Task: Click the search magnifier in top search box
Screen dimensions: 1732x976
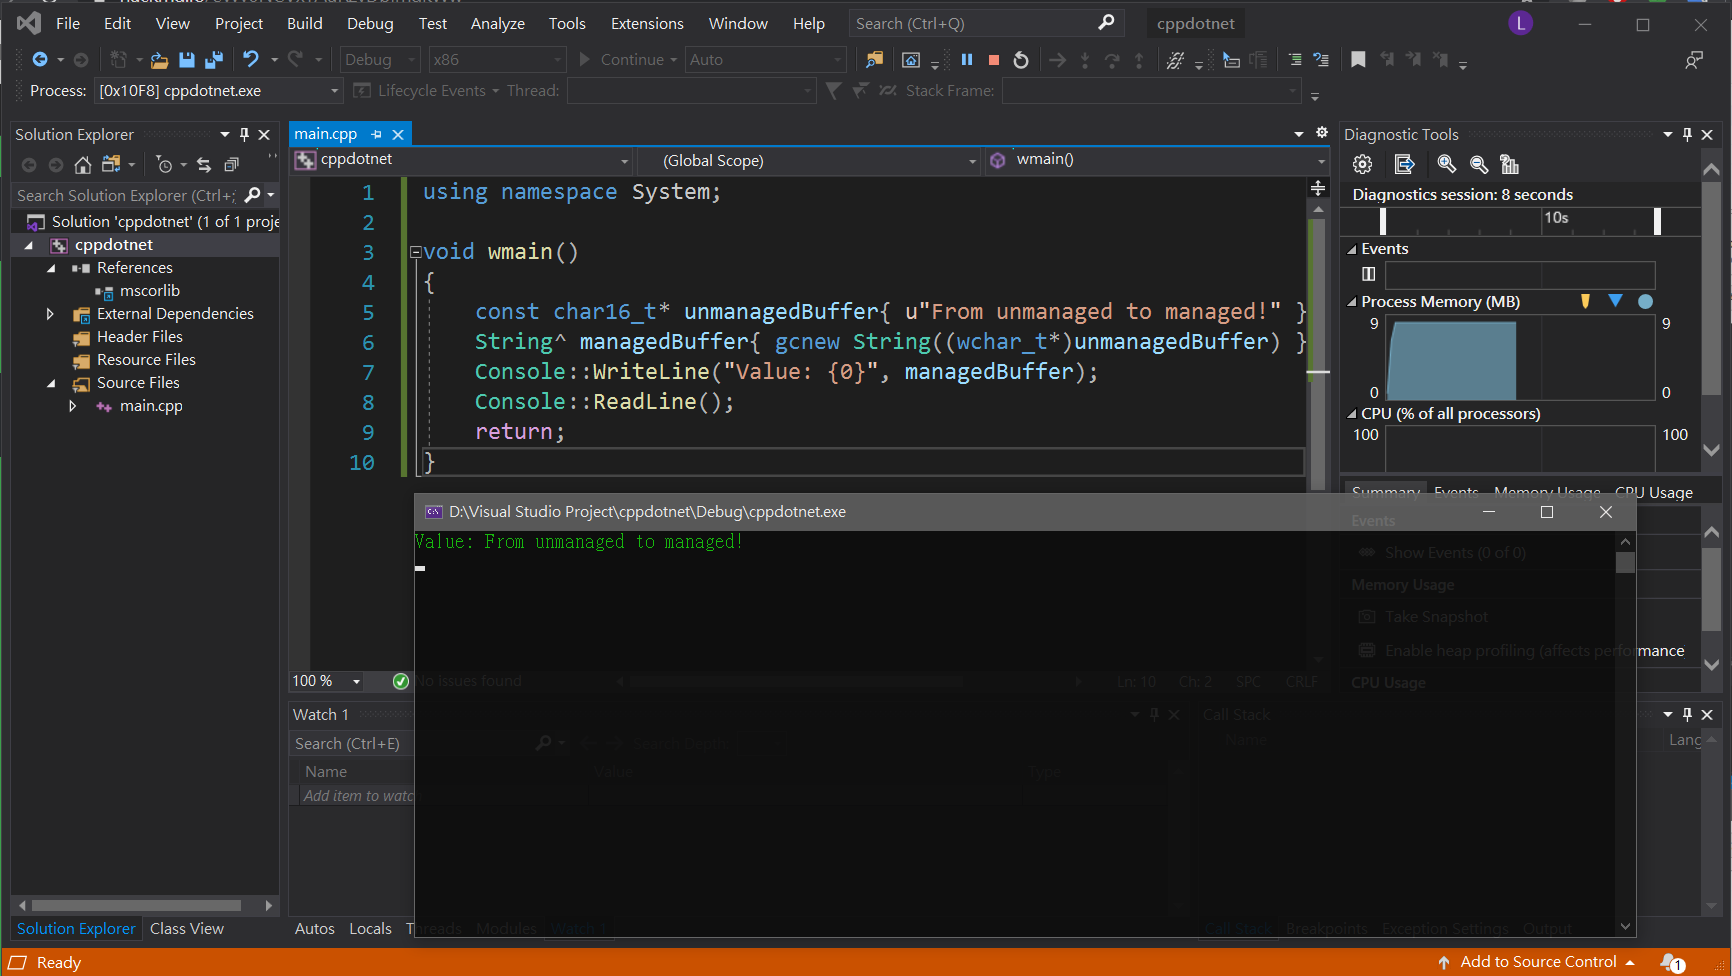Action: 1106,22
